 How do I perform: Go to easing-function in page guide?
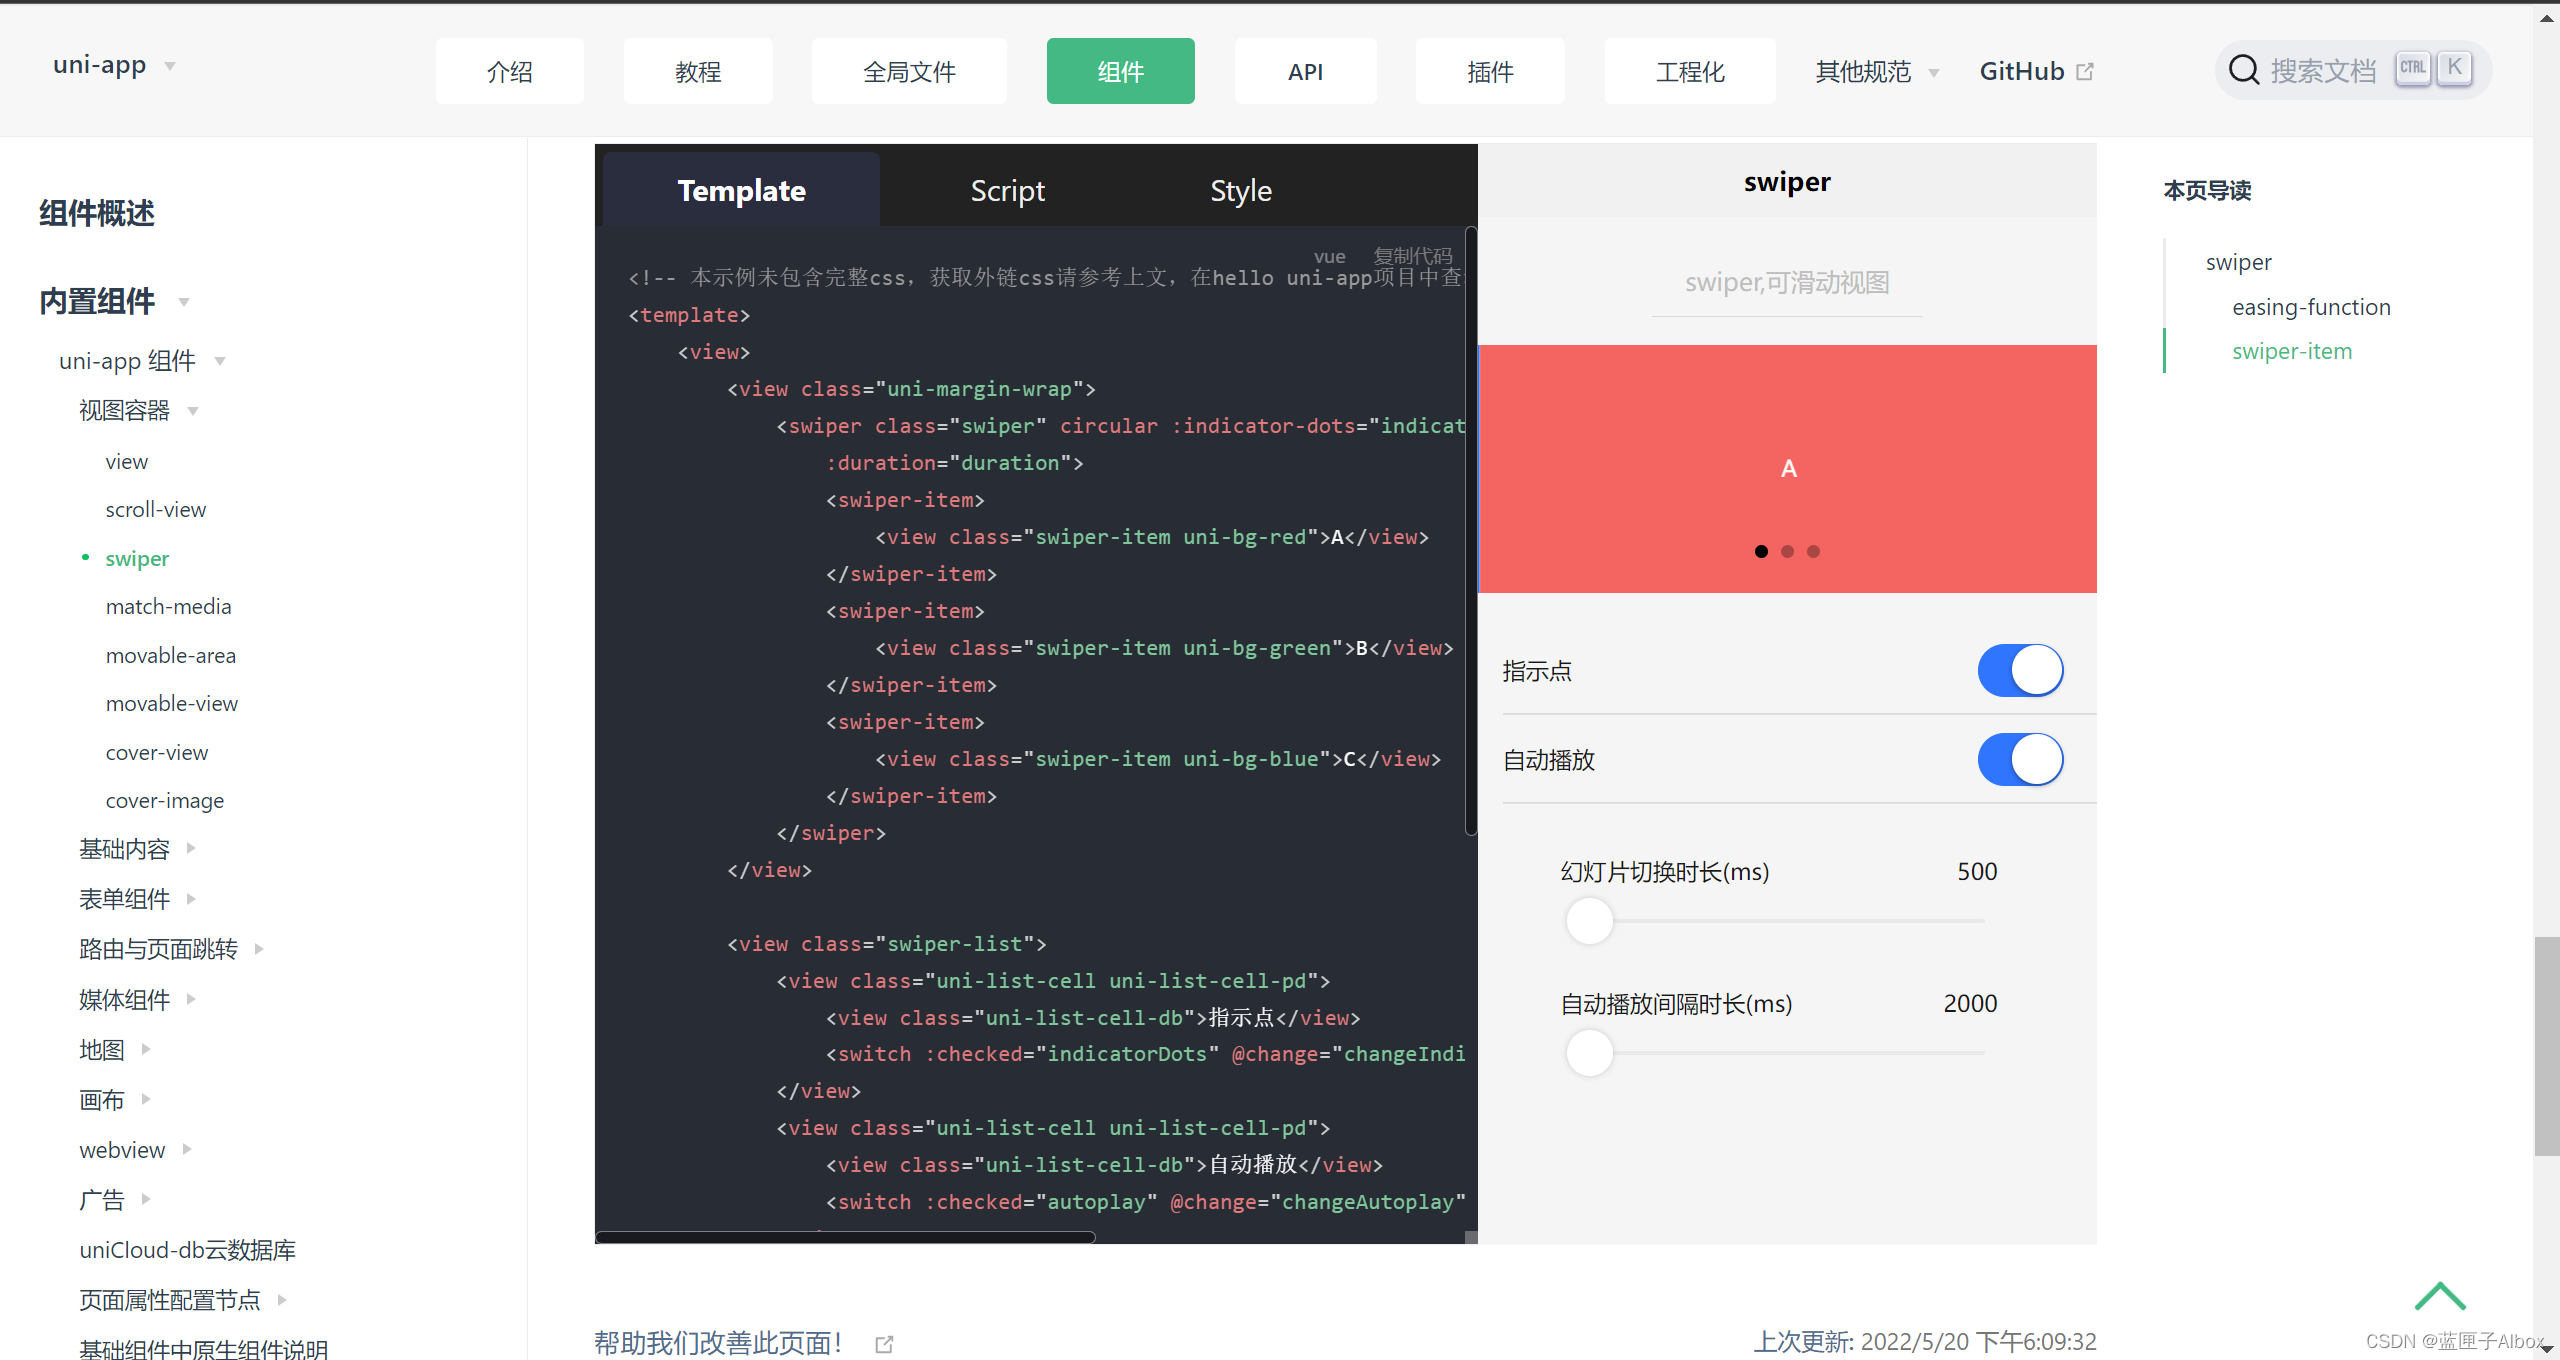(2310, 307)
